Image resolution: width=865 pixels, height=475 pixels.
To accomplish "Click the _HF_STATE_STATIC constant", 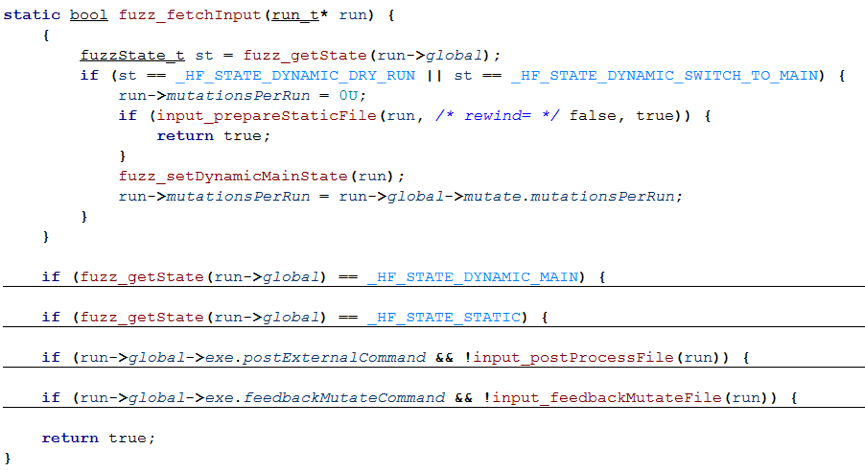I will tap(444, 317).
